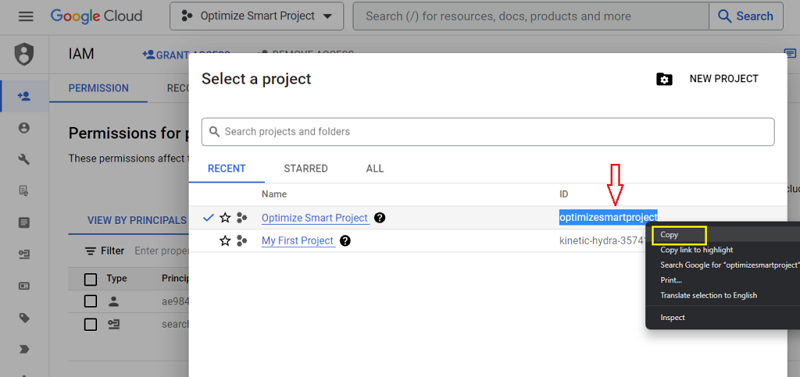Select the add-person IAM sidebar icon
Image resolution: width=800 pixels, height=377 pixels.
(x=24, y=96)
